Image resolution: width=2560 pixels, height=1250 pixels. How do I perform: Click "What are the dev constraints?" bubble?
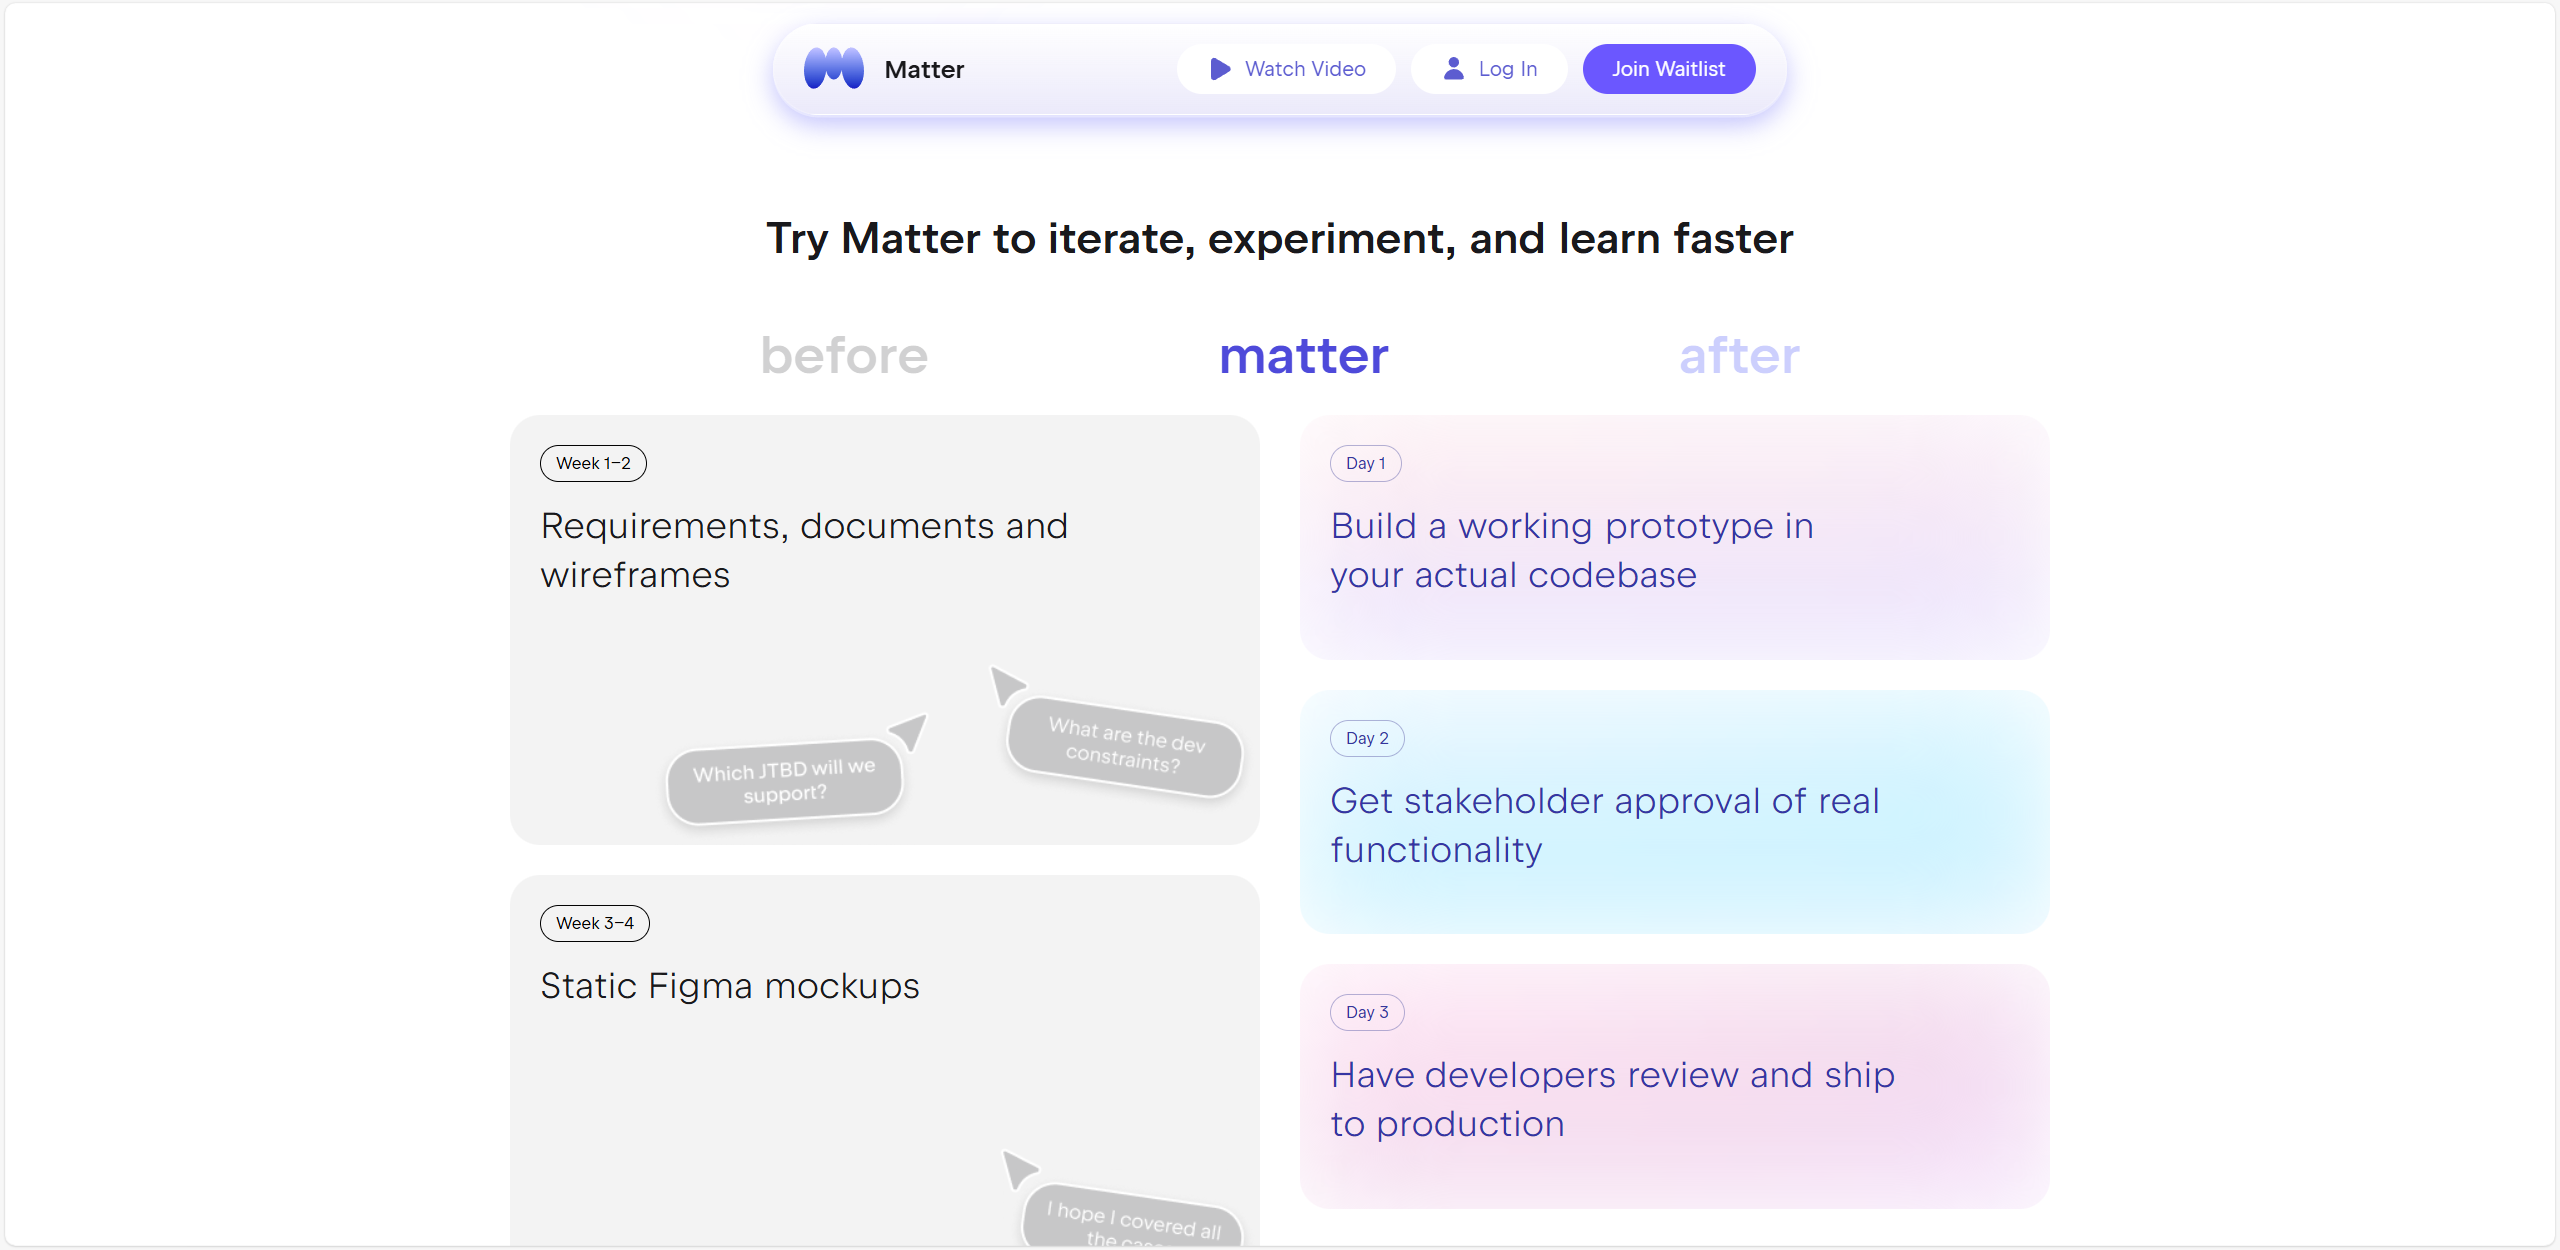(1125, 746)
